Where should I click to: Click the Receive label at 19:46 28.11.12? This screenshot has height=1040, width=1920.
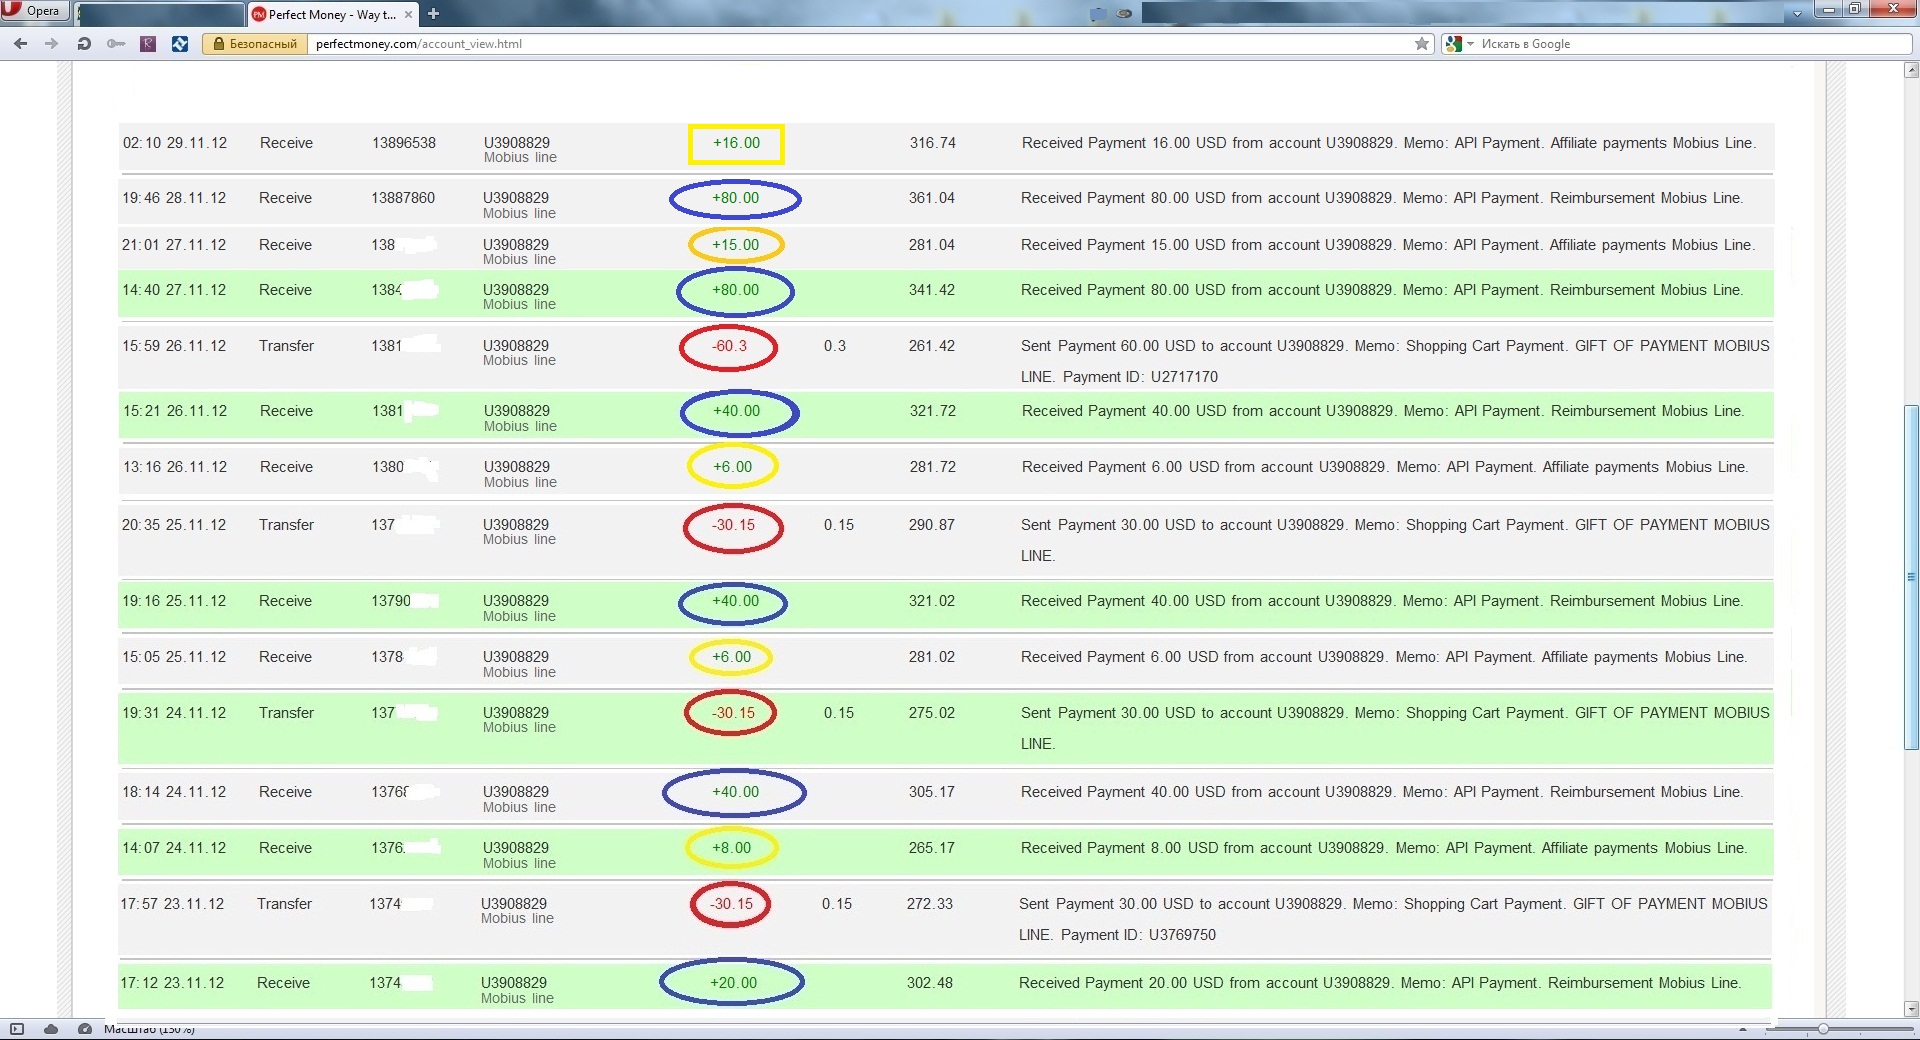click(285, 198)
